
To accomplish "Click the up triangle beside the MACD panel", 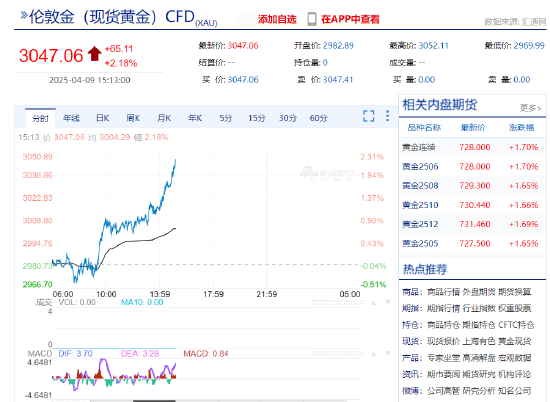I will [x=374, y=354].
